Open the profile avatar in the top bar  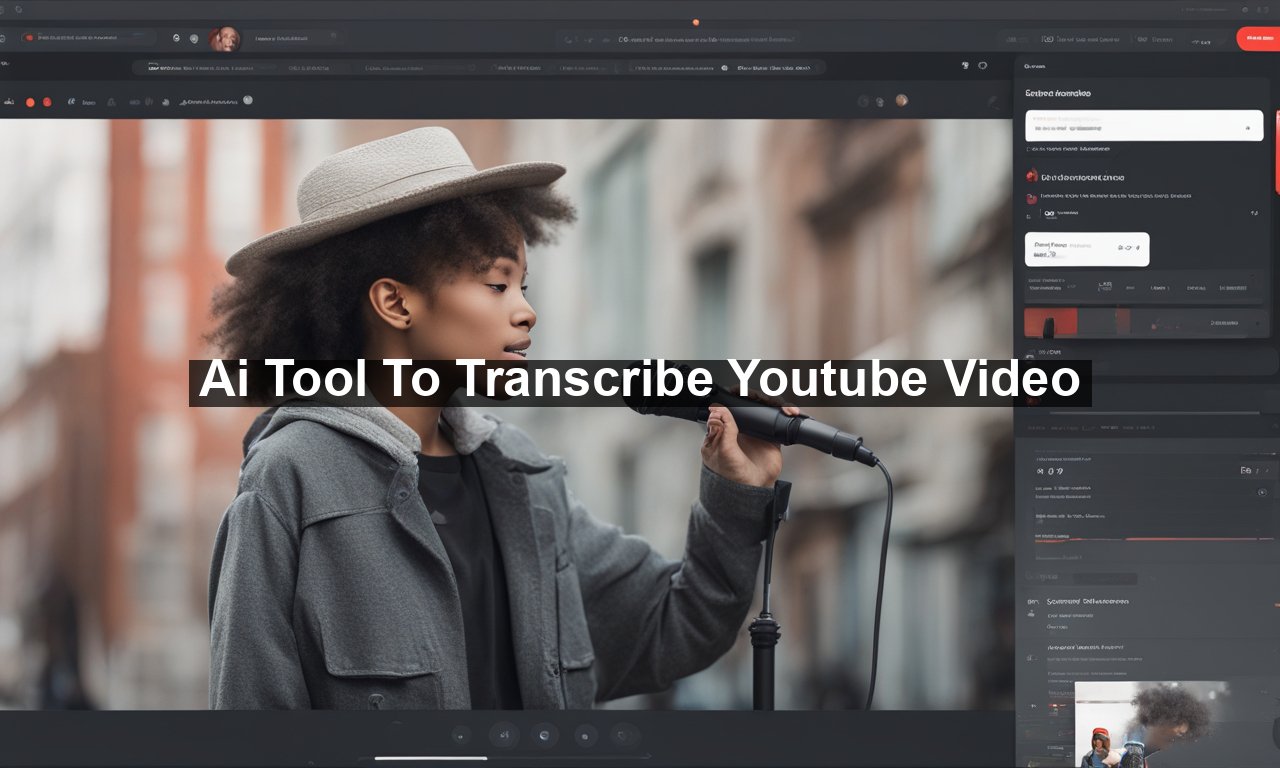(x=225, y=39)
